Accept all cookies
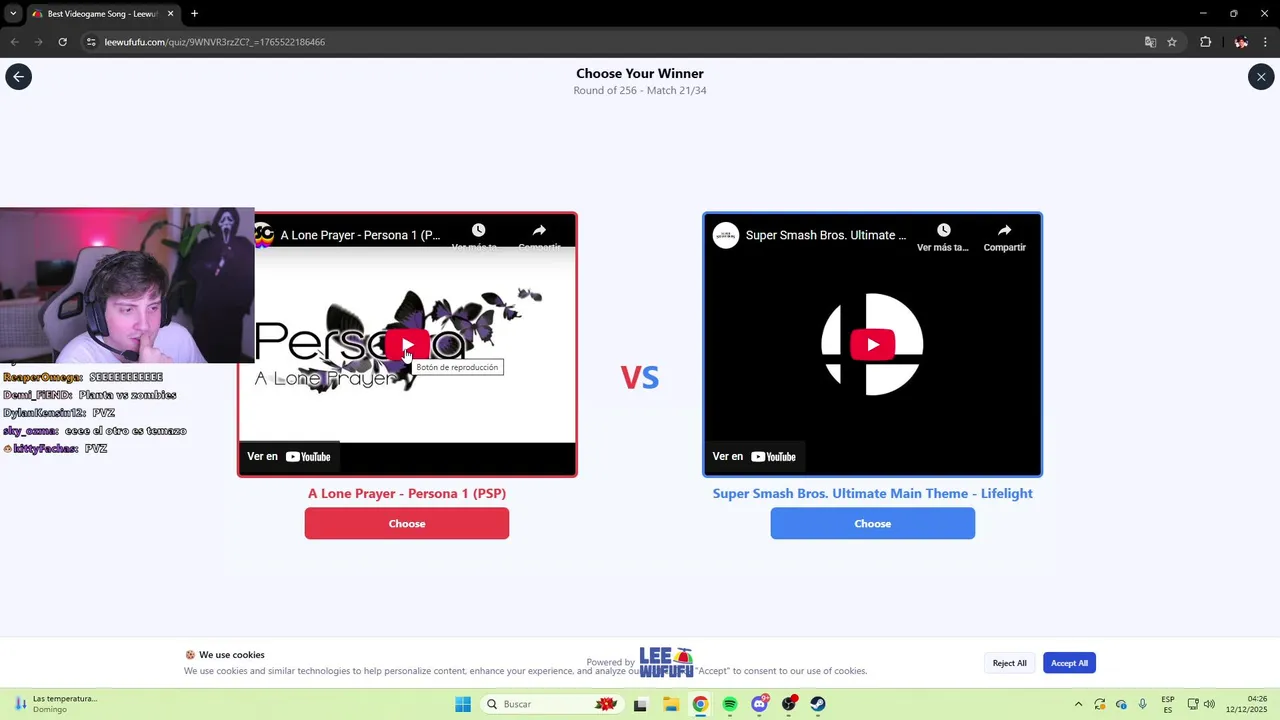Image resolution: width=1280 pixels, height=720 pixels. [1069, 663]
